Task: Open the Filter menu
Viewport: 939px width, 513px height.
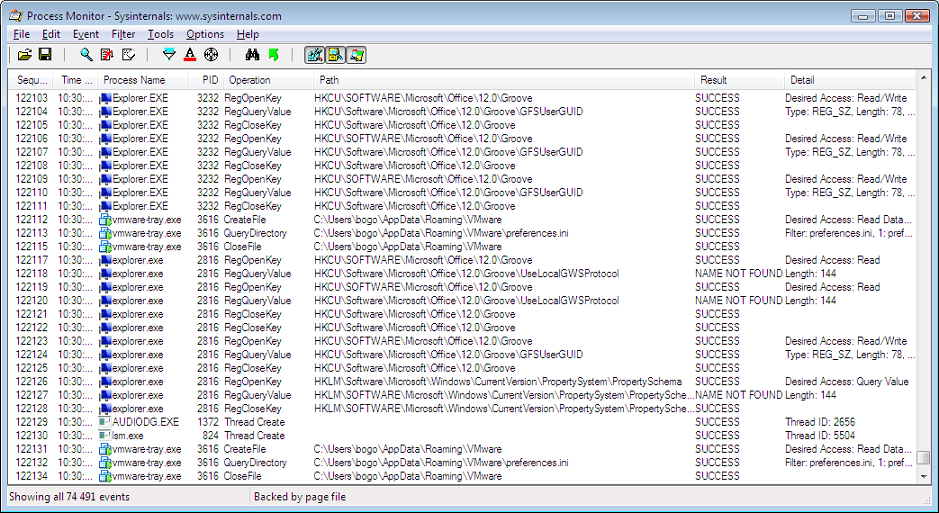Action: 123,34
